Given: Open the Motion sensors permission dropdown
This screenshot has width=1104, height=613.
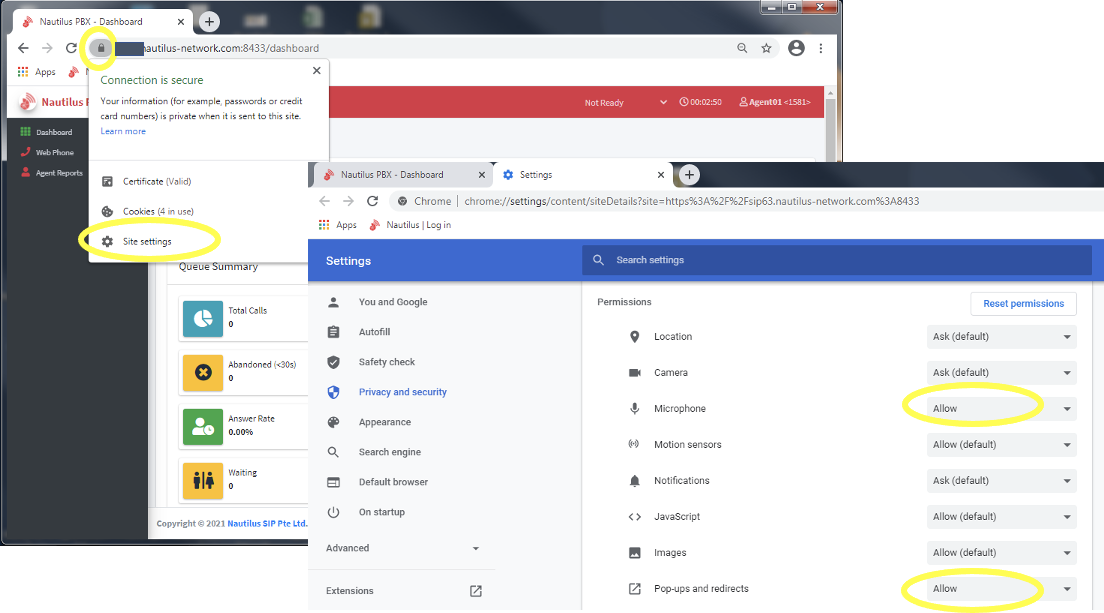Looking at the screenshot, I should click(1001, 445).
